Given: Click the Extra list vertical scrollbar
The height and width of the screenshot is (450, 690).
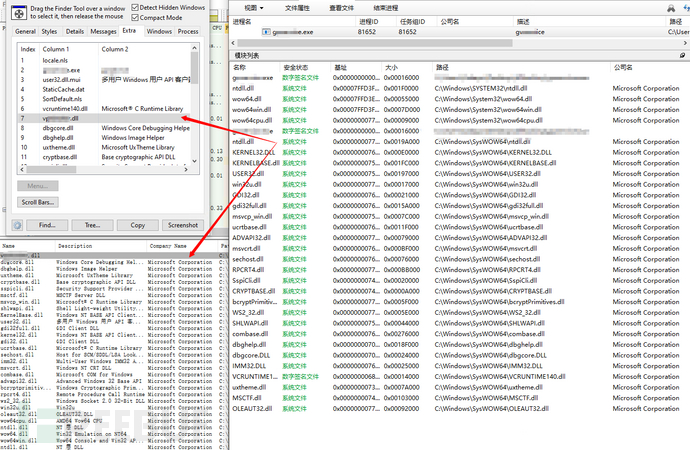Looking at the screenshot, I should [195, 100].
